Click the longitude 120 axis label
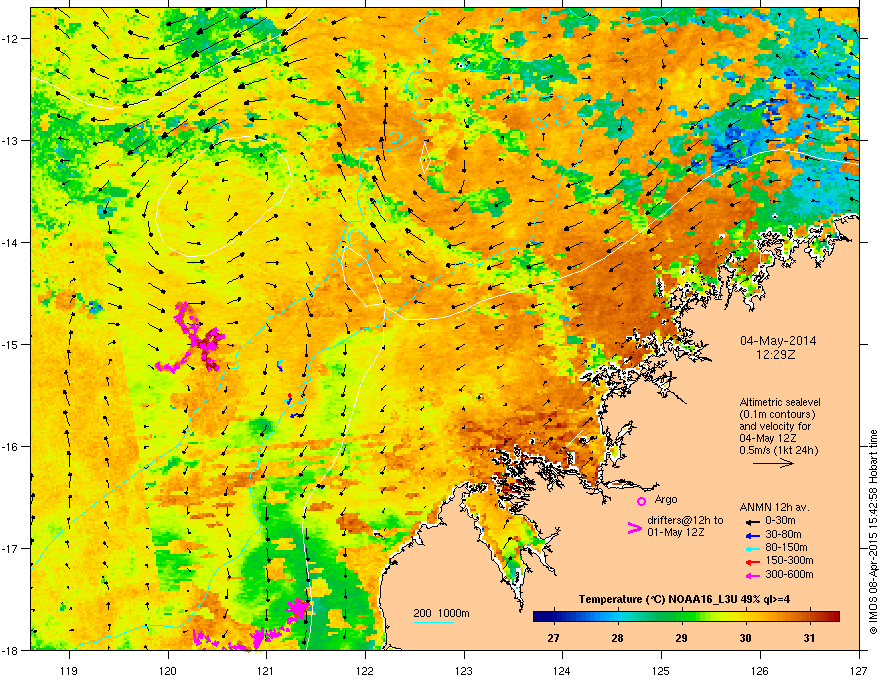880x680 pixels. pyautogui.click(x=168, y=670)
